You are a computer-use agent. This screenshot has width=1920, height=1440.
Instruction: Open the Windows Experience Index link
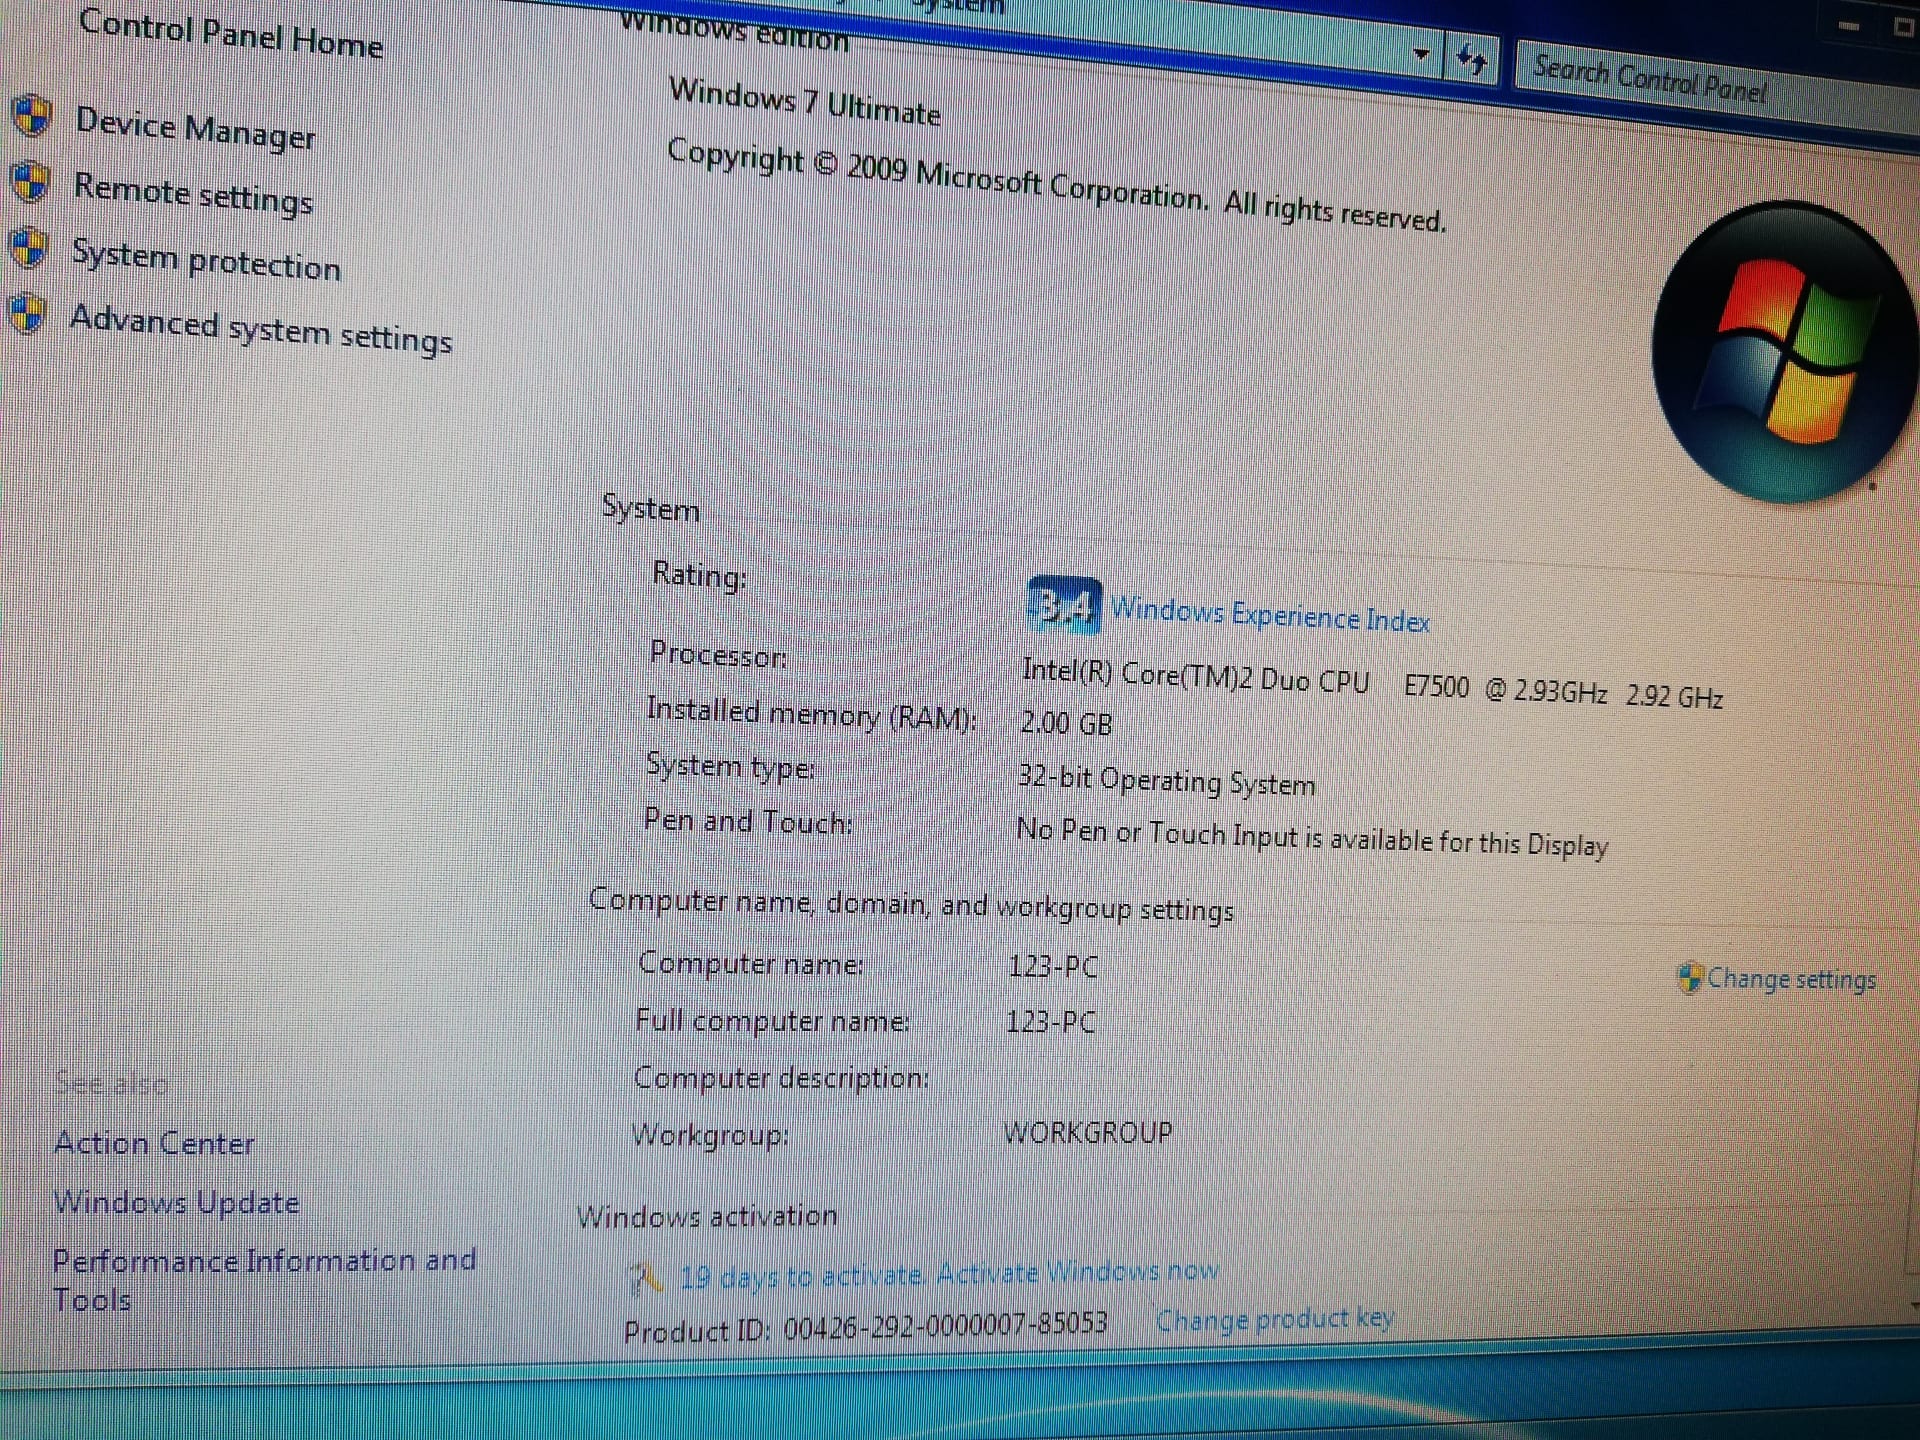[x=1270, y=615]
